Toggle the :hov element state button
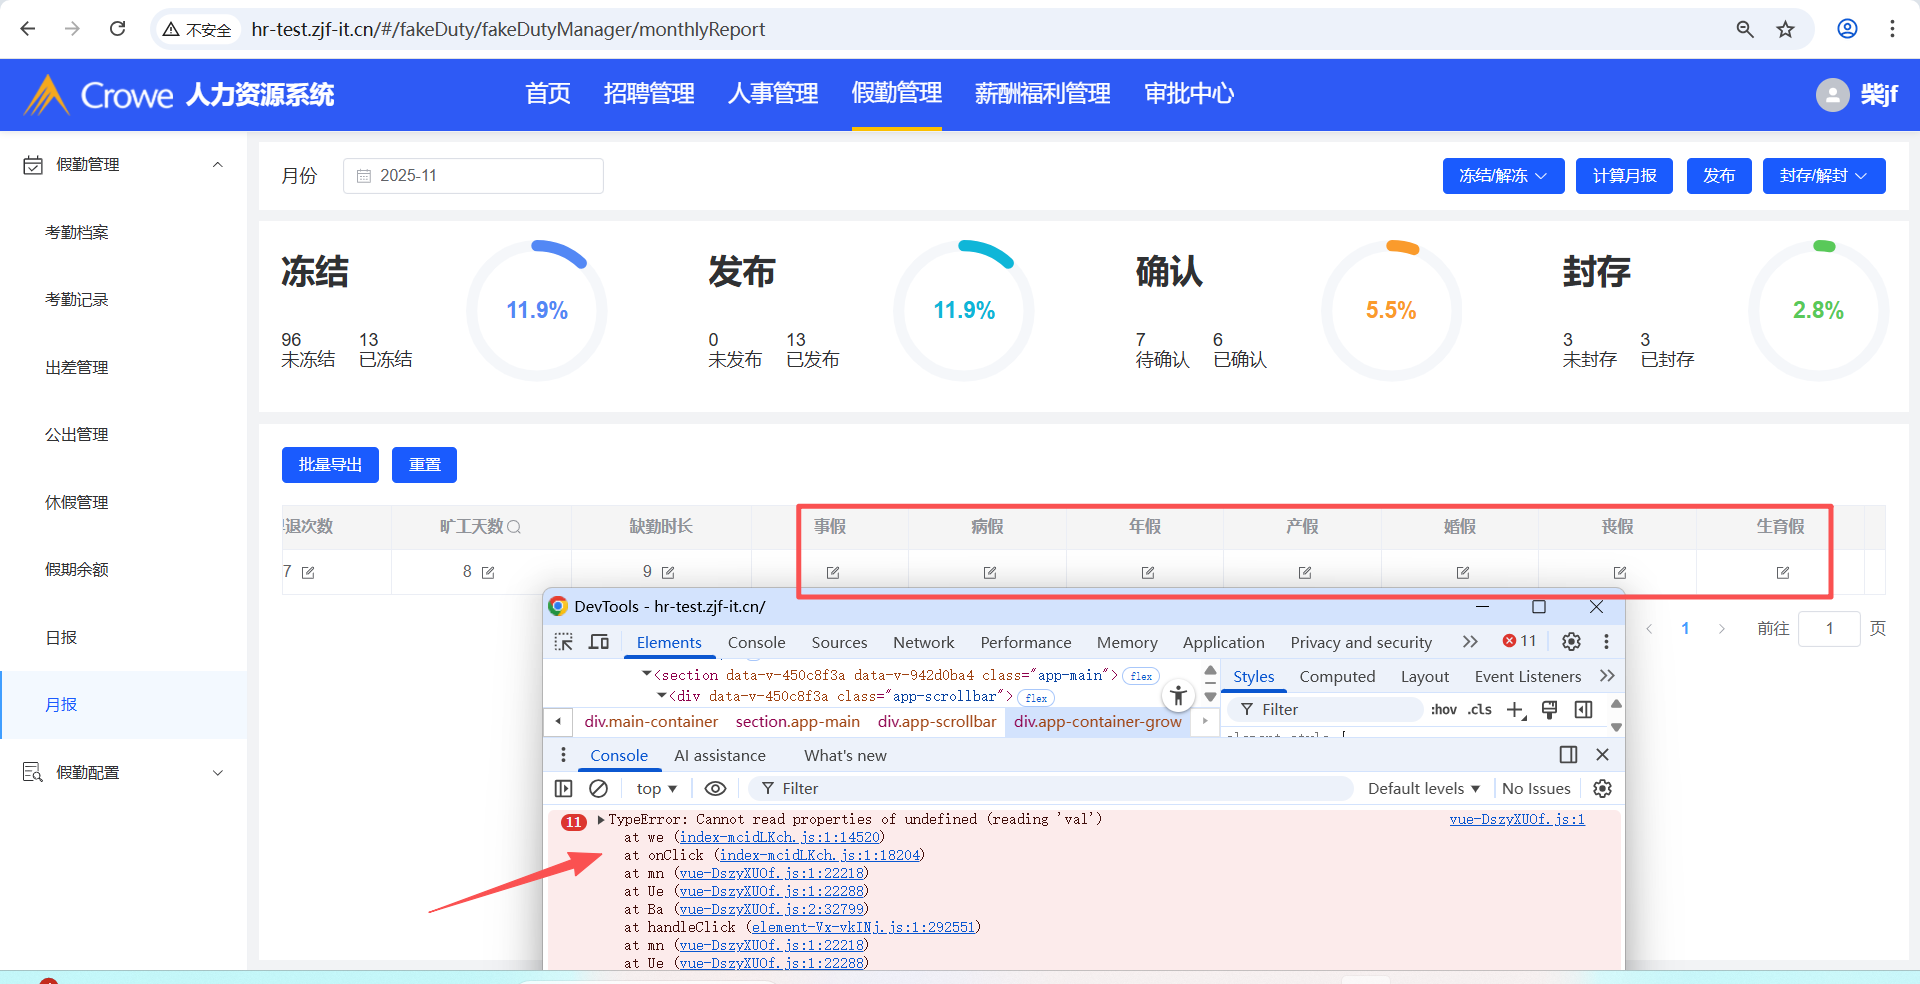Viewport: 1920px width, 984px height. [x=1443, y=710]
